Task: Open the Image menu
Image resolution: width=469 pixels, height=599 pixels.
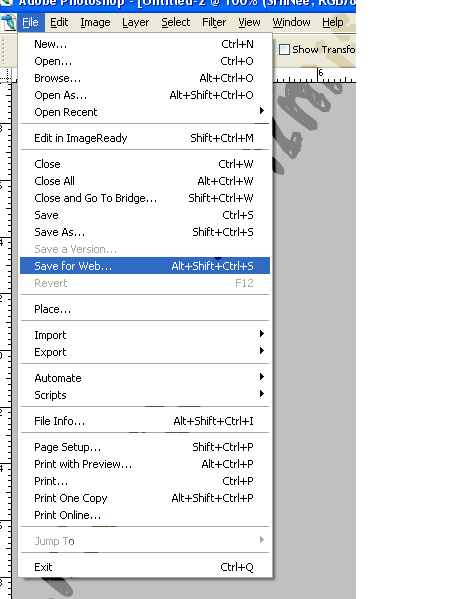Action: coord(95,23)
